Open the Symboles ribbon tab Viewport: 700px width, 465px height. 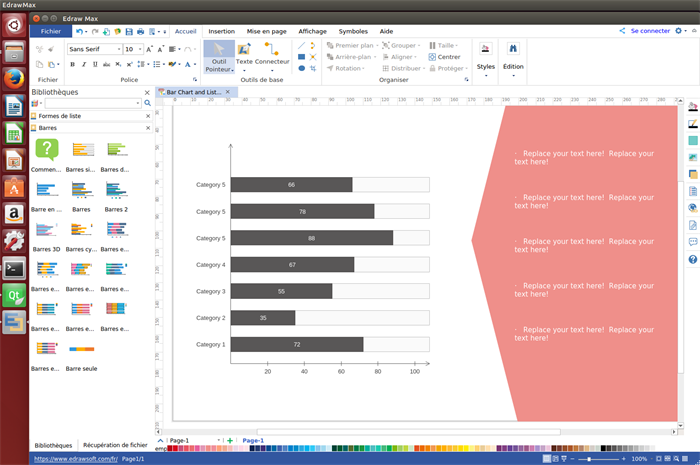353,31
